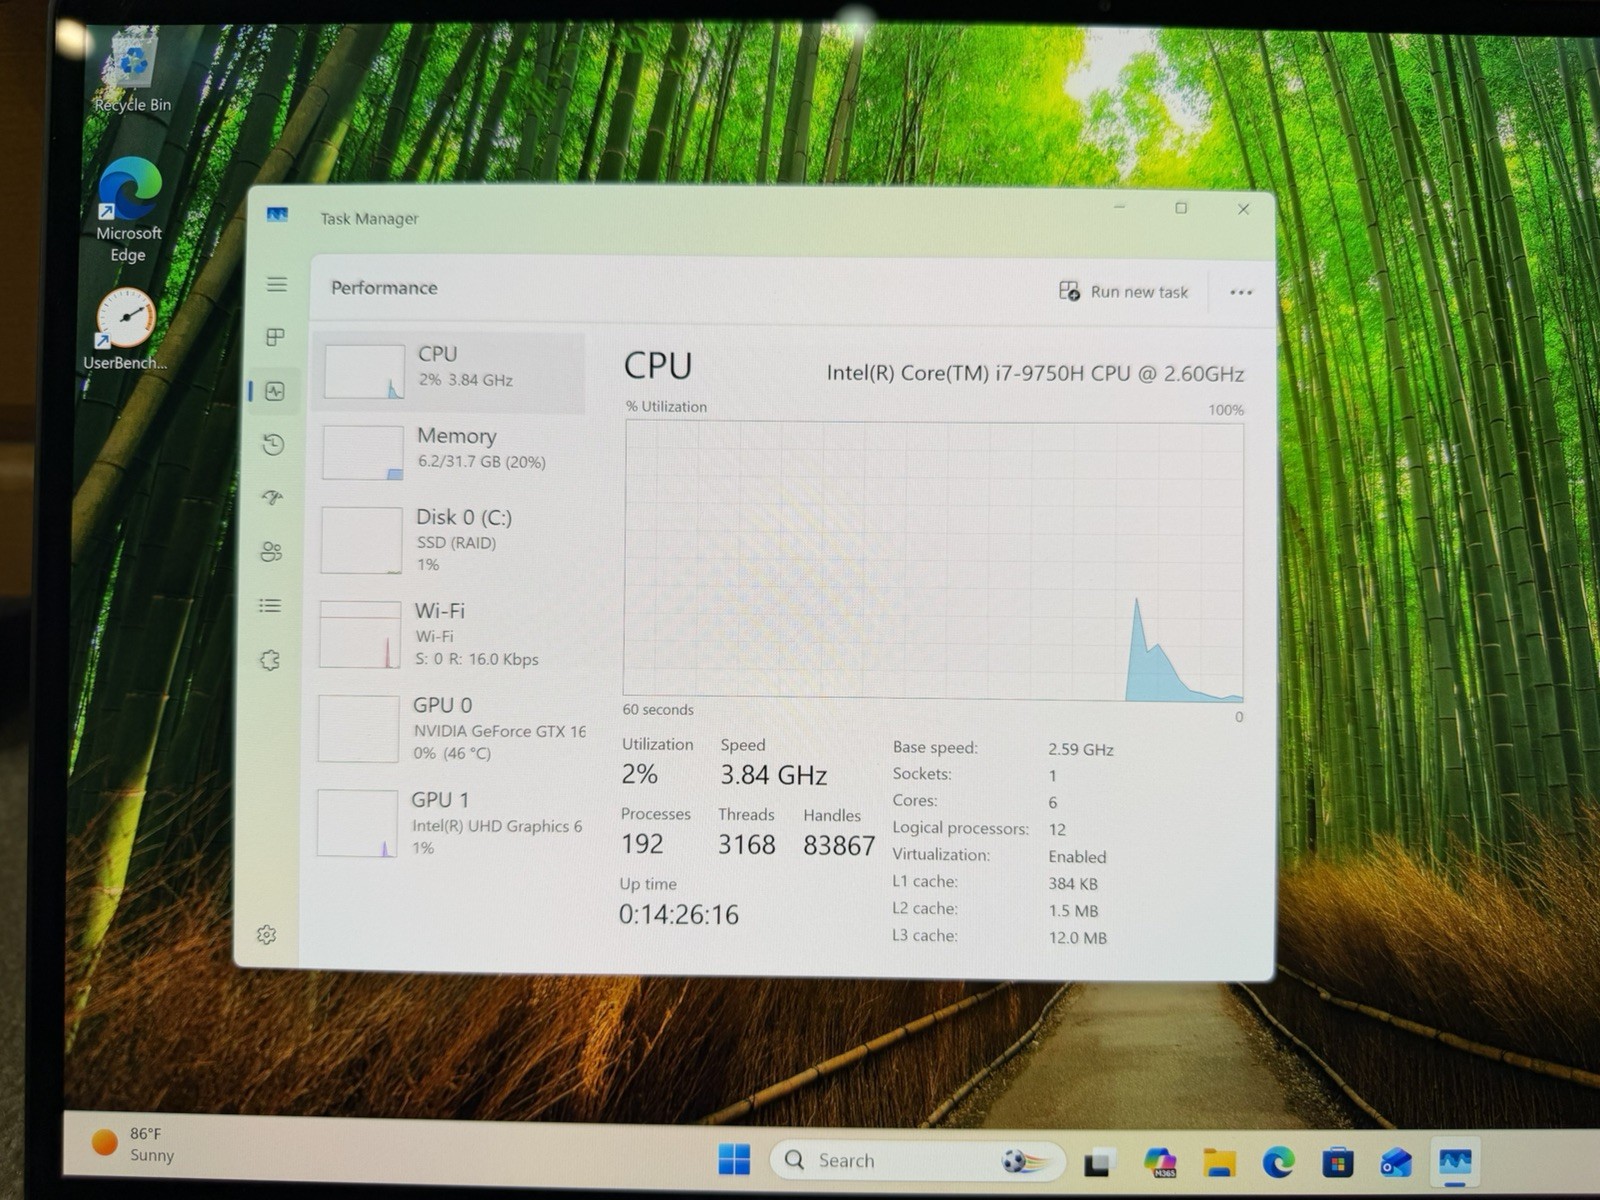Click the 192 processes count
This screenshot has width=1600, height=1200.
pyautogui.click(x=642, y=844)
